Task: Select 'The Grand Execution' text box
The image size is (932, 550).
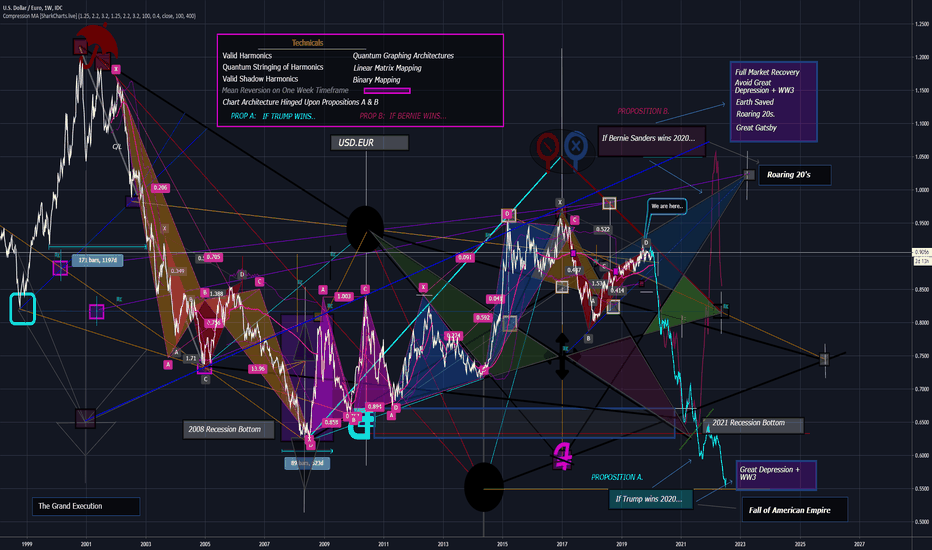Action: 86,506
